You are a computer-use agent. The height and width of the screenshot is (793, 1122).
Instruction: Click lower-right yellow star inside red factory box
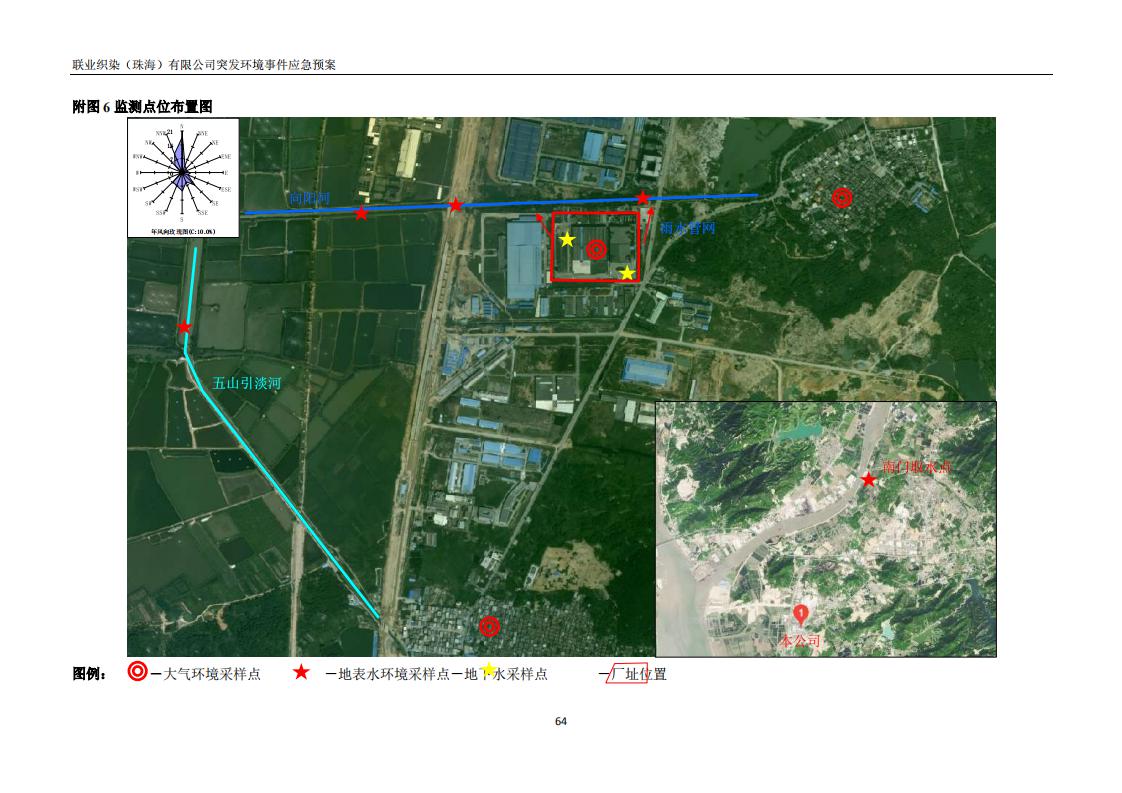point(627,273)
